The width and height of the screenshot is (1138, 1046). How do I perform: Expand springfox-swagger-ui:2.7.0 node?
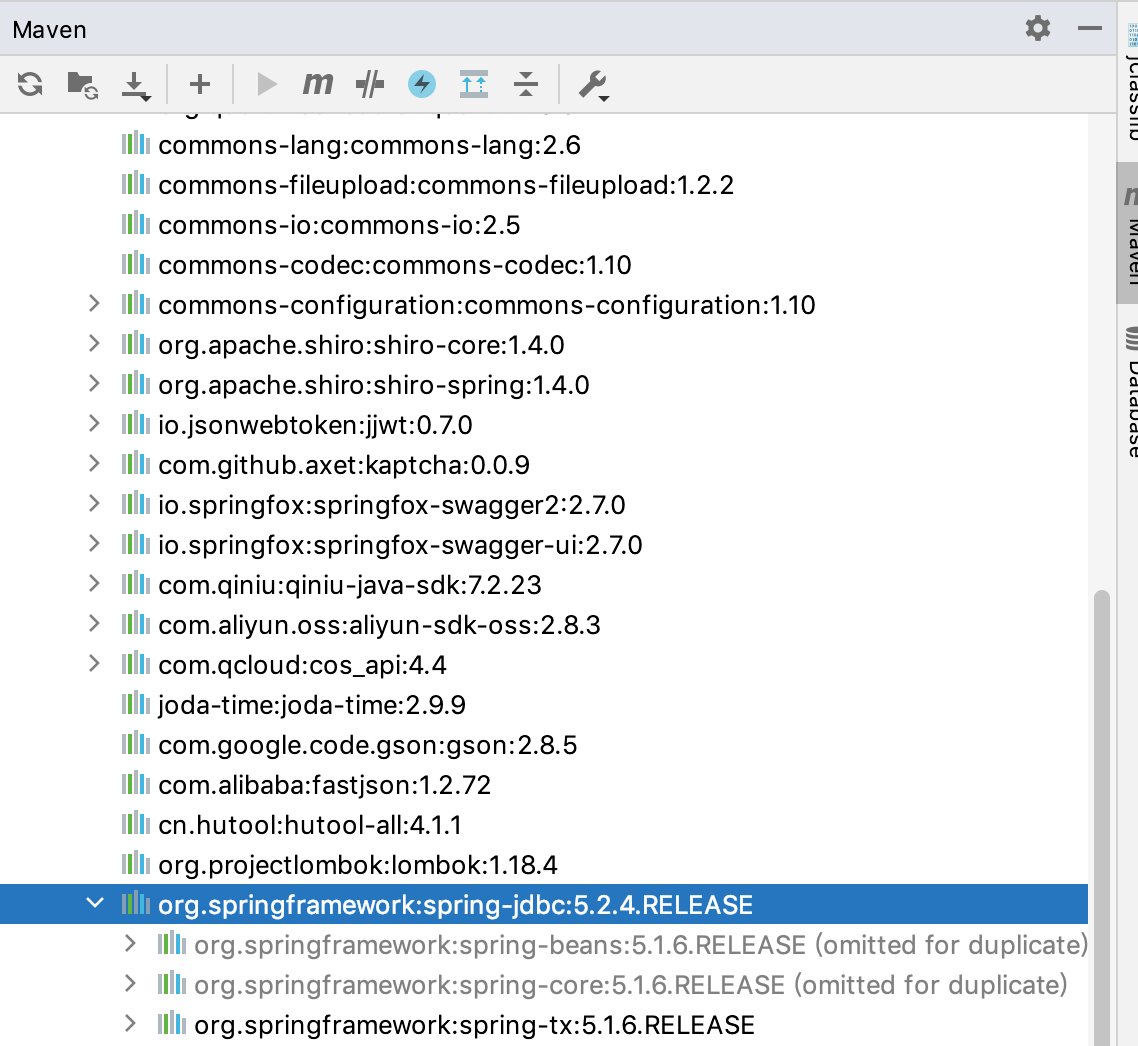[x=94, y=544]
